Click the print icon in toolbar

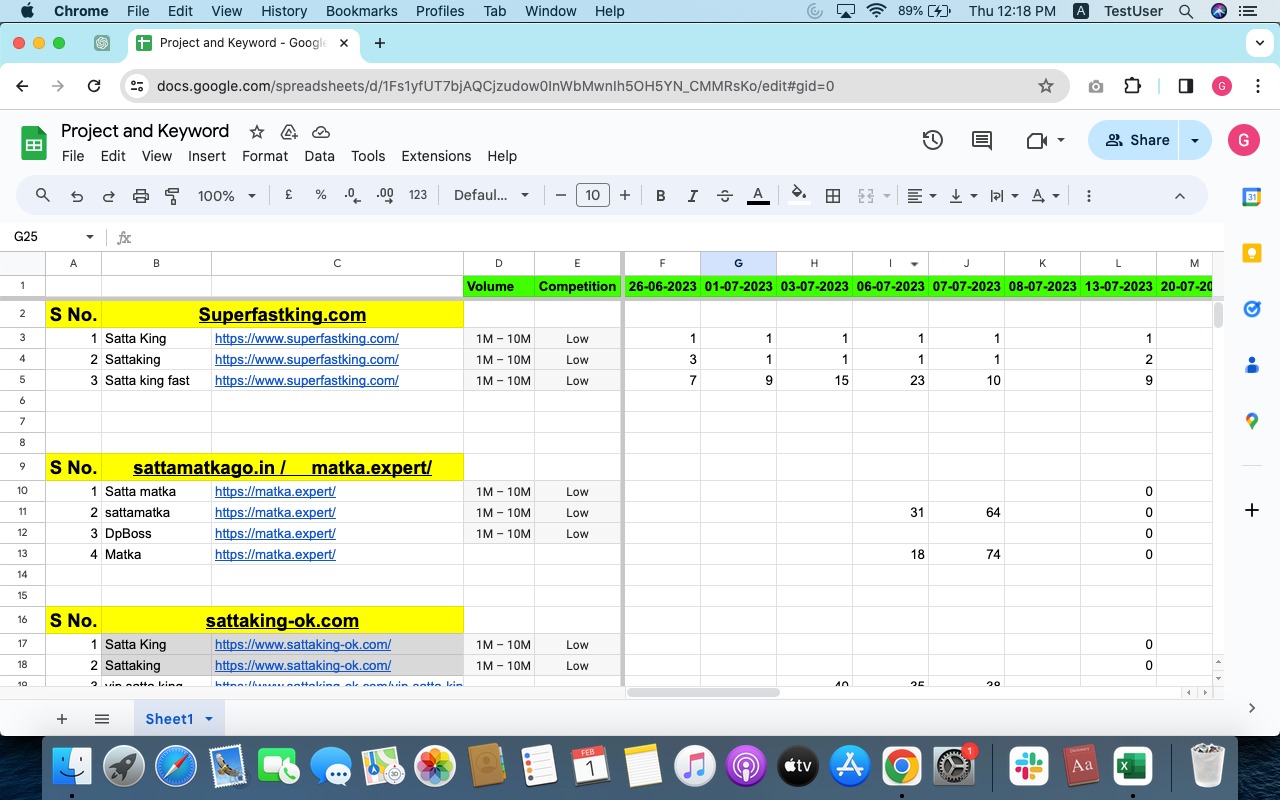pos(141,196)
